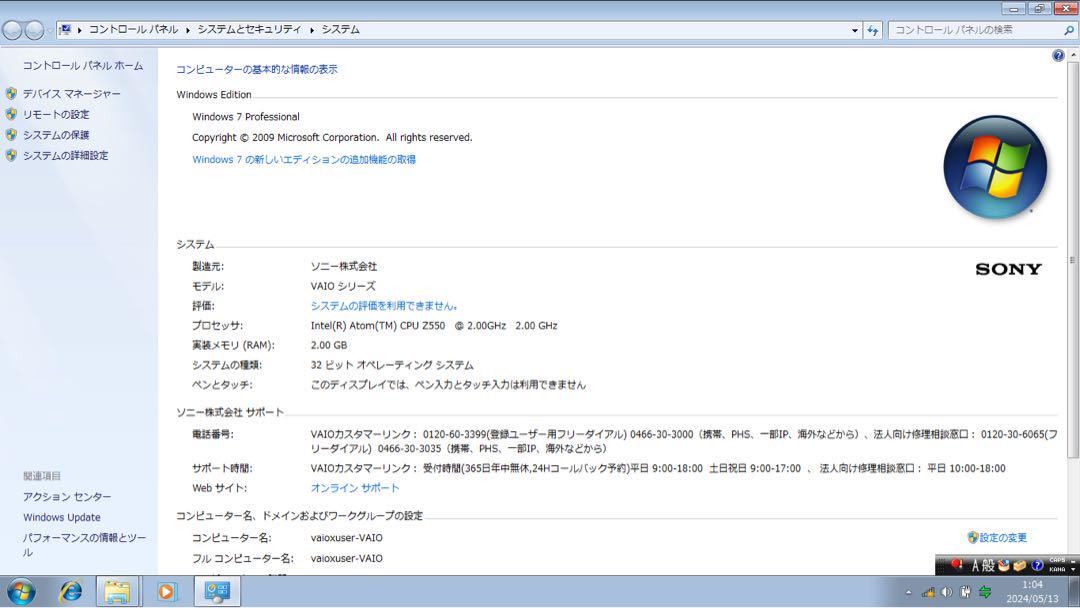
Task: Open Windows Explorer folder in taskbar
Action: [x=118, y=591]
